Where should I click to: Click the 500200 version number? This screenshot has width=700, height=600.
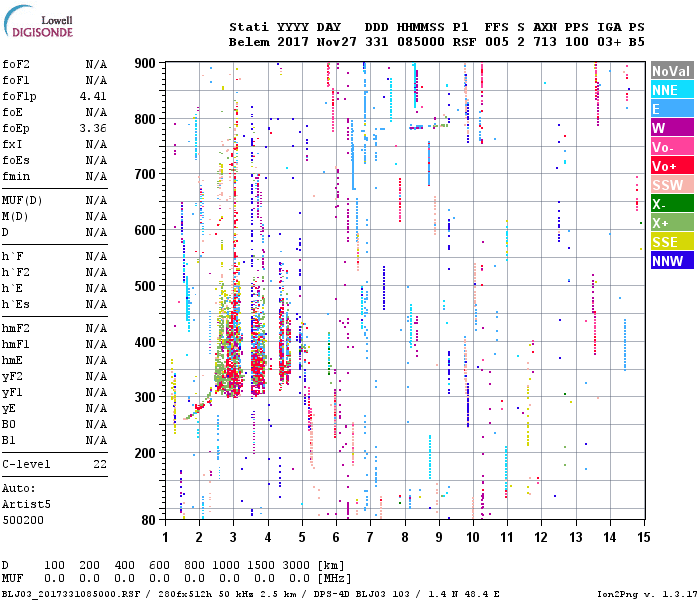coord(23,521)
